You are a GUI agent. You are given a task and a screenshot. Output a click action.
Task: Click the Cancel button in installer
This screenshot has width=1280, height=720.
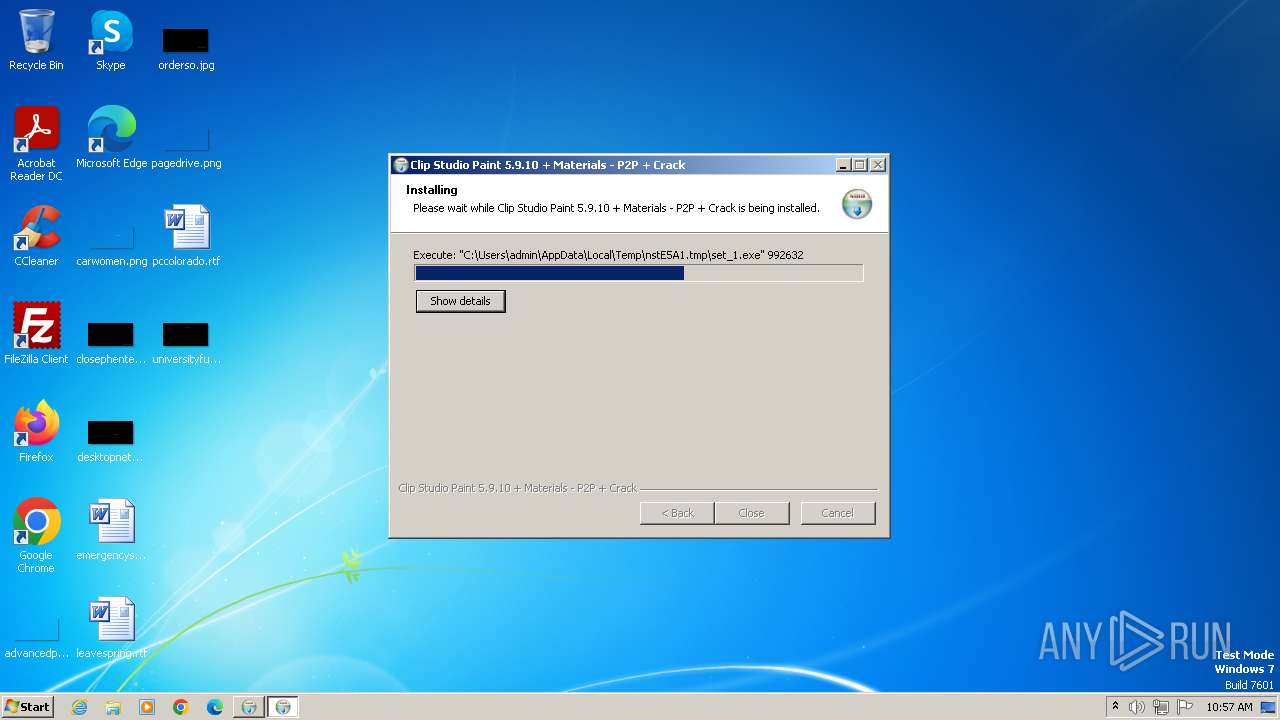click(837, 513)
